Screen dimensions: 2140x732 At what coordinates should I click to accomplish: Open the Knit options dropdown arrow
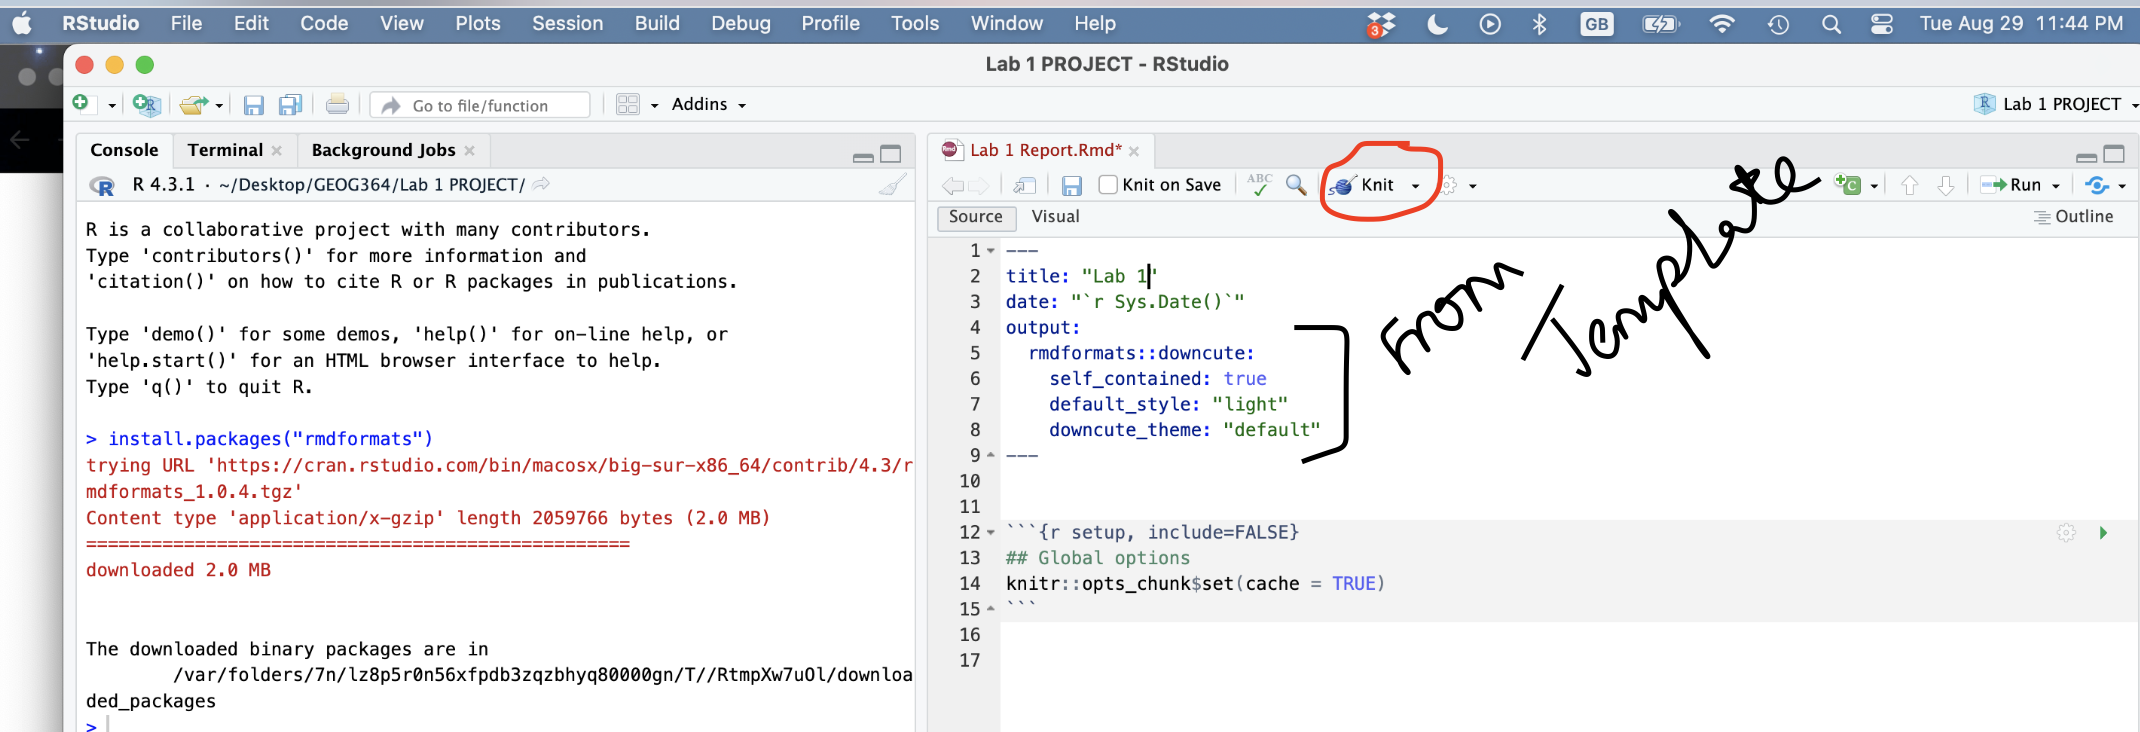coord(1415,186)
